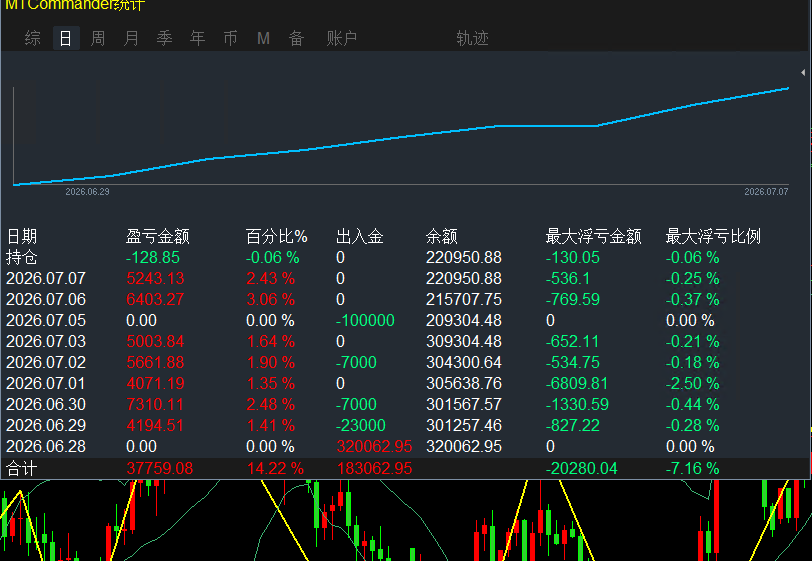Click the -100000 withdrawal value
This screenshot has height=561, width=812.
[365, 321]
